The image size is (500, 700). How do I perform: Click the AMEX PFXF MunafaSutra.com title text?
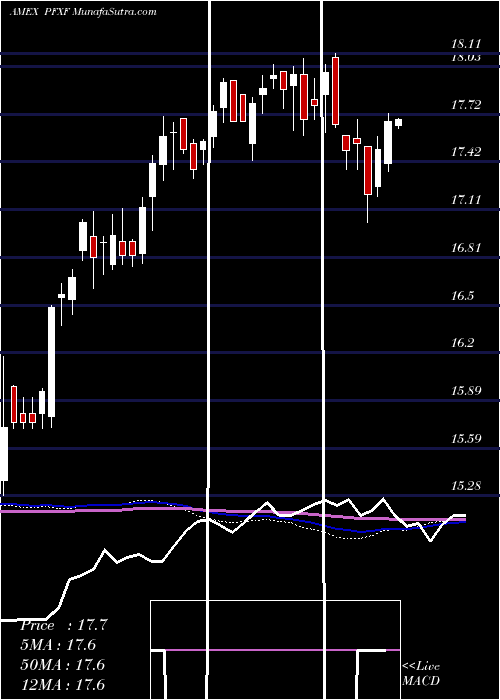[83, 12]
